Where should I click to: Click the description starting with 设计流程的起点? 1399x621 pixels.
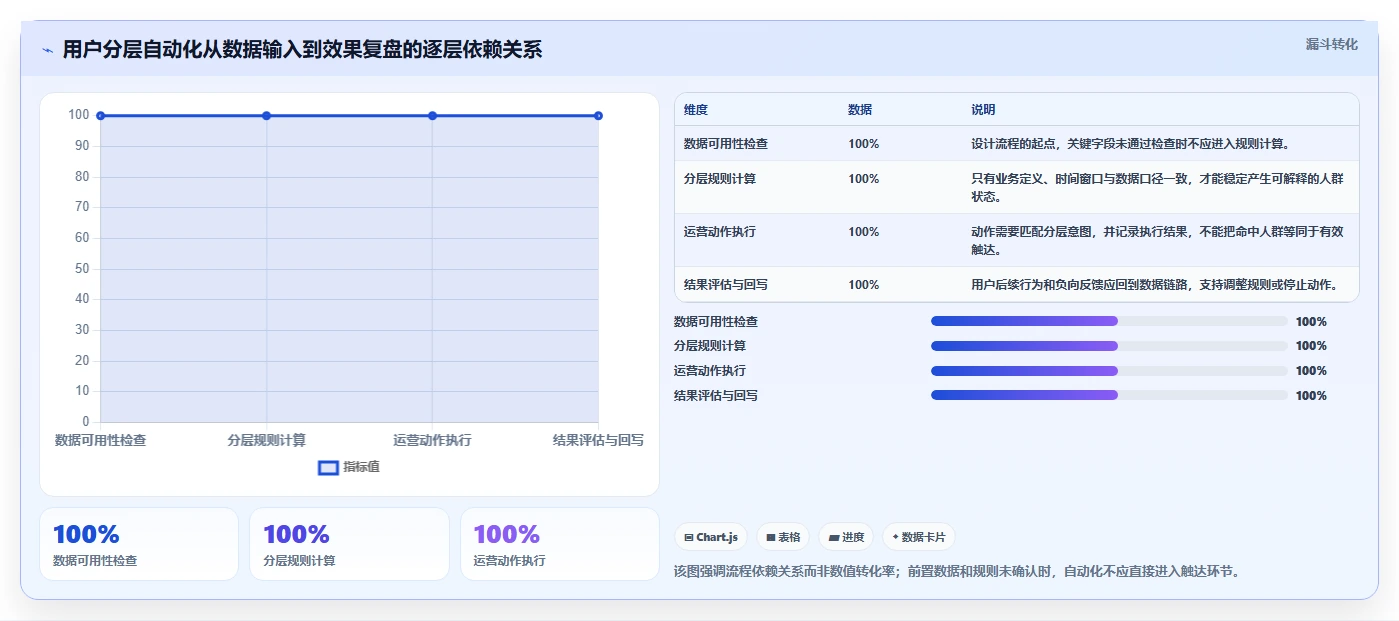pos(1131,144)
